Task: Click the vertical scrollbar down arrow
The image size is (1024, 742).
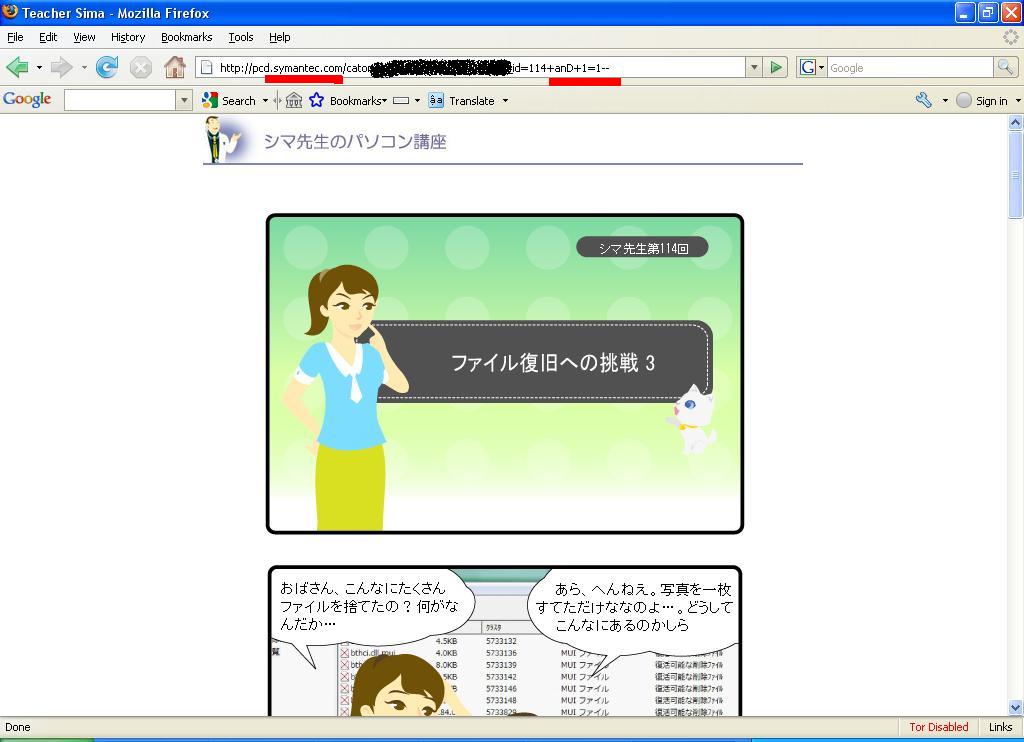Action: click(1016, 707)
